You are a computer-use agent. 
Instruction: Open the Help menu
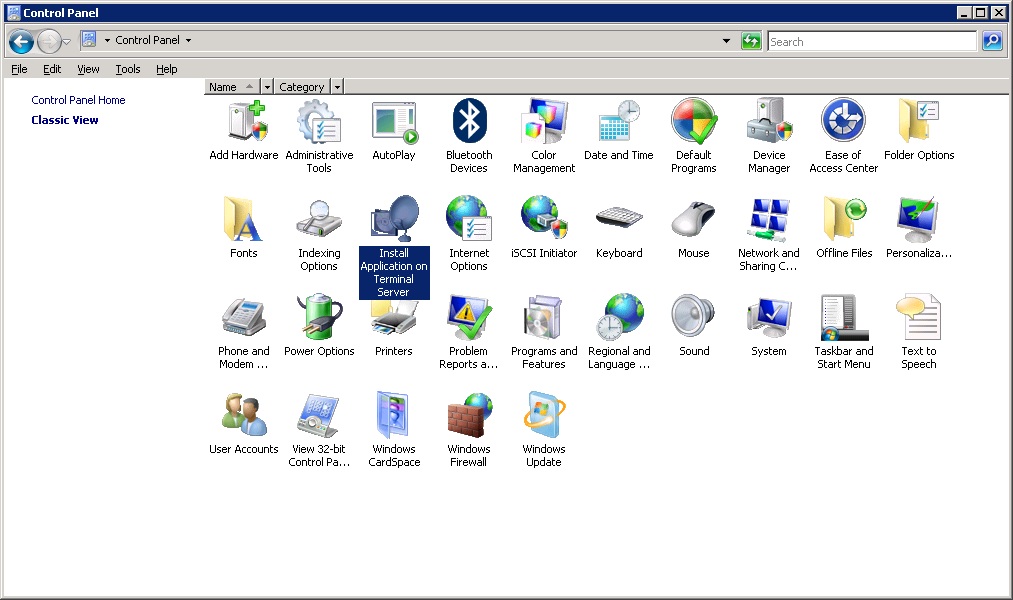pyautogui.click(x=167, y=69)
